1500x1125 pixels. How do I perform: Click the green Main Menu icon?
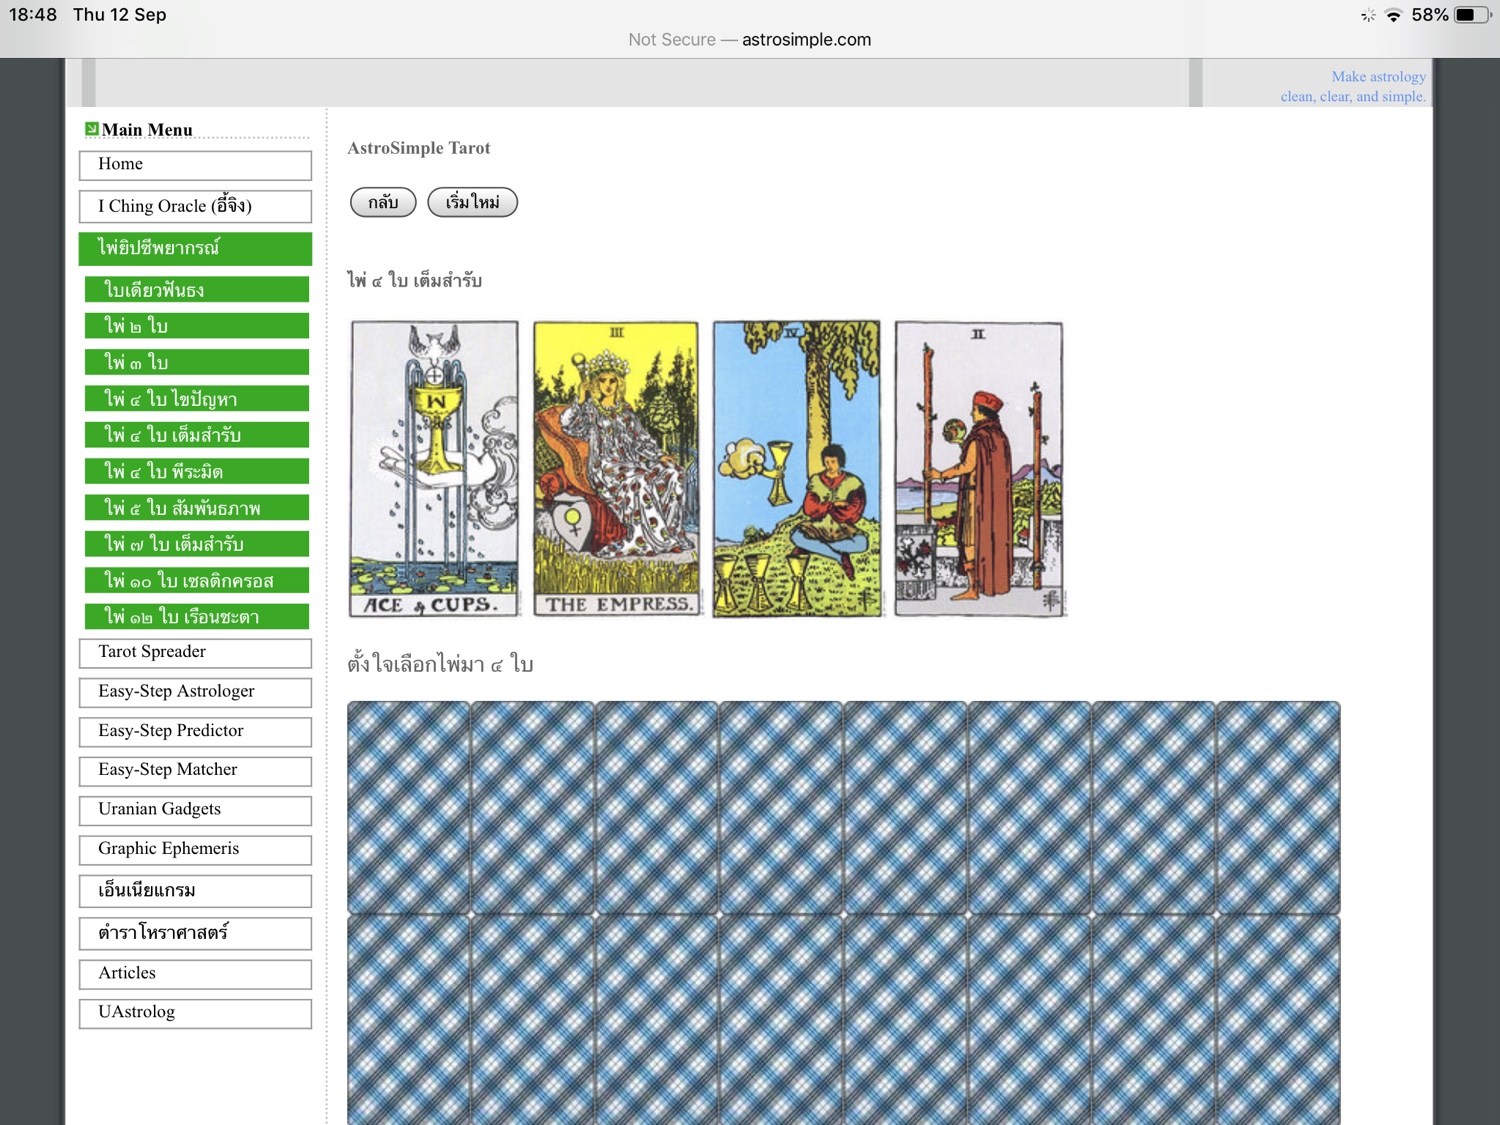(x=92, y=129)
